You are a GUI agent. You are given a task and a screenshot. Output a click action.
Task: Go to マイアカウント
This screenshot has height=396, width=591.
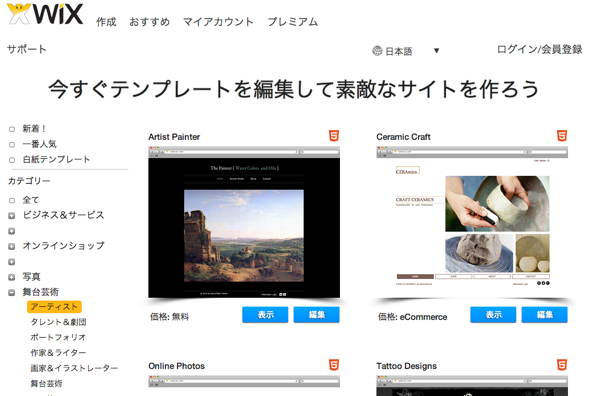[x=218, y=22]
